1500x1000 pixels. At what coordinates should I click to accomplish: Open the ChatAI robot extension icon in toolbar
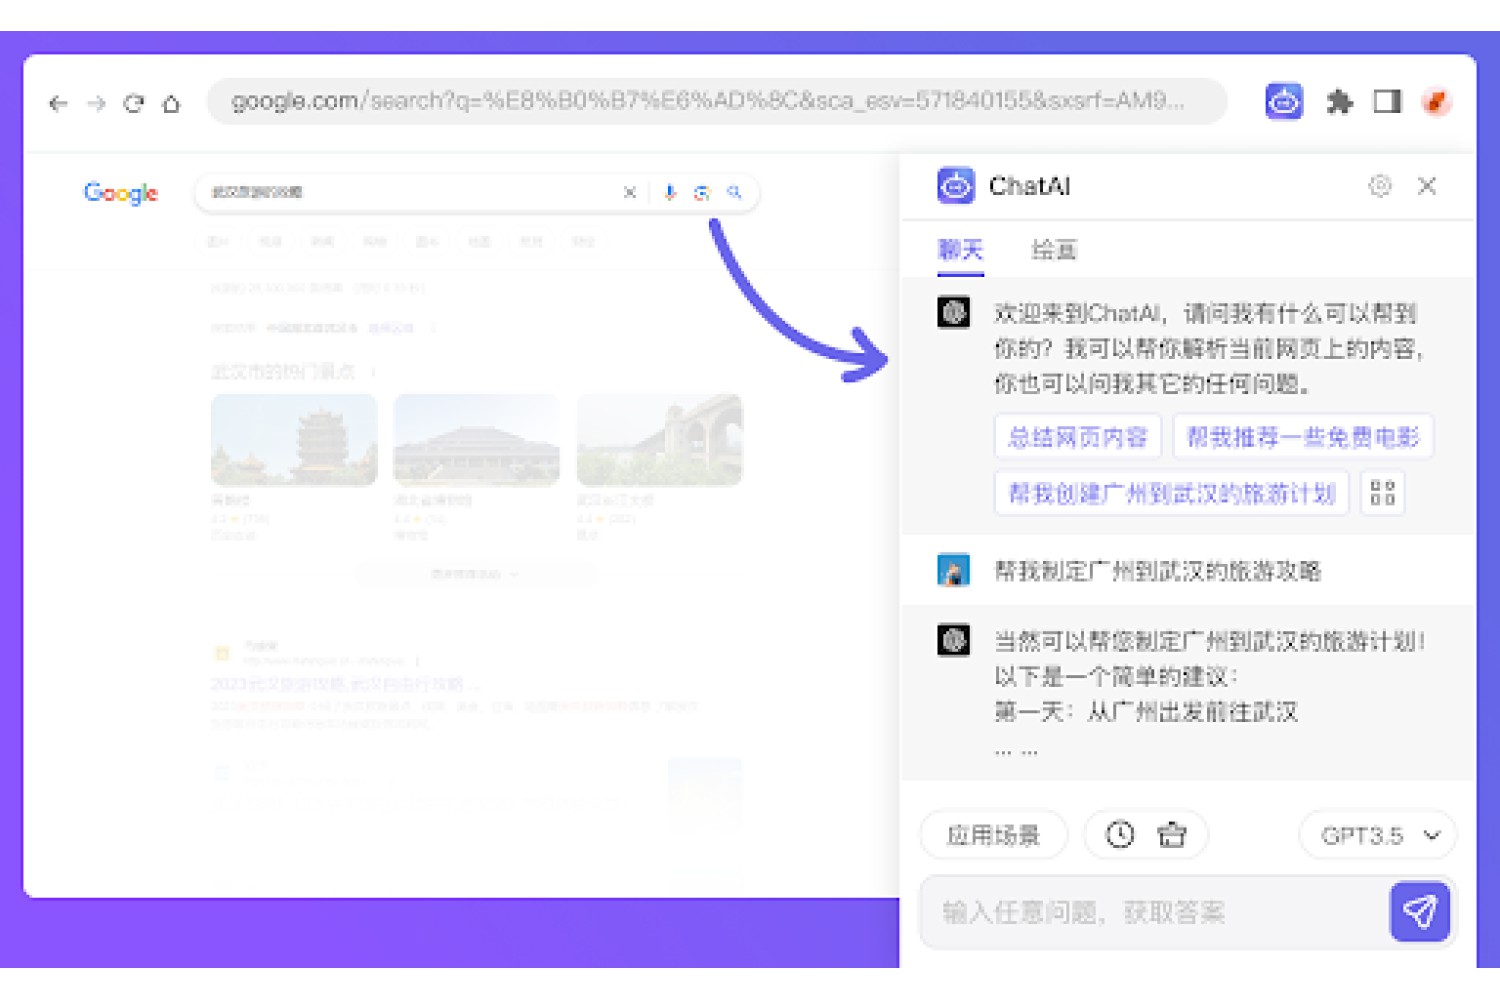coord(1284,101)
